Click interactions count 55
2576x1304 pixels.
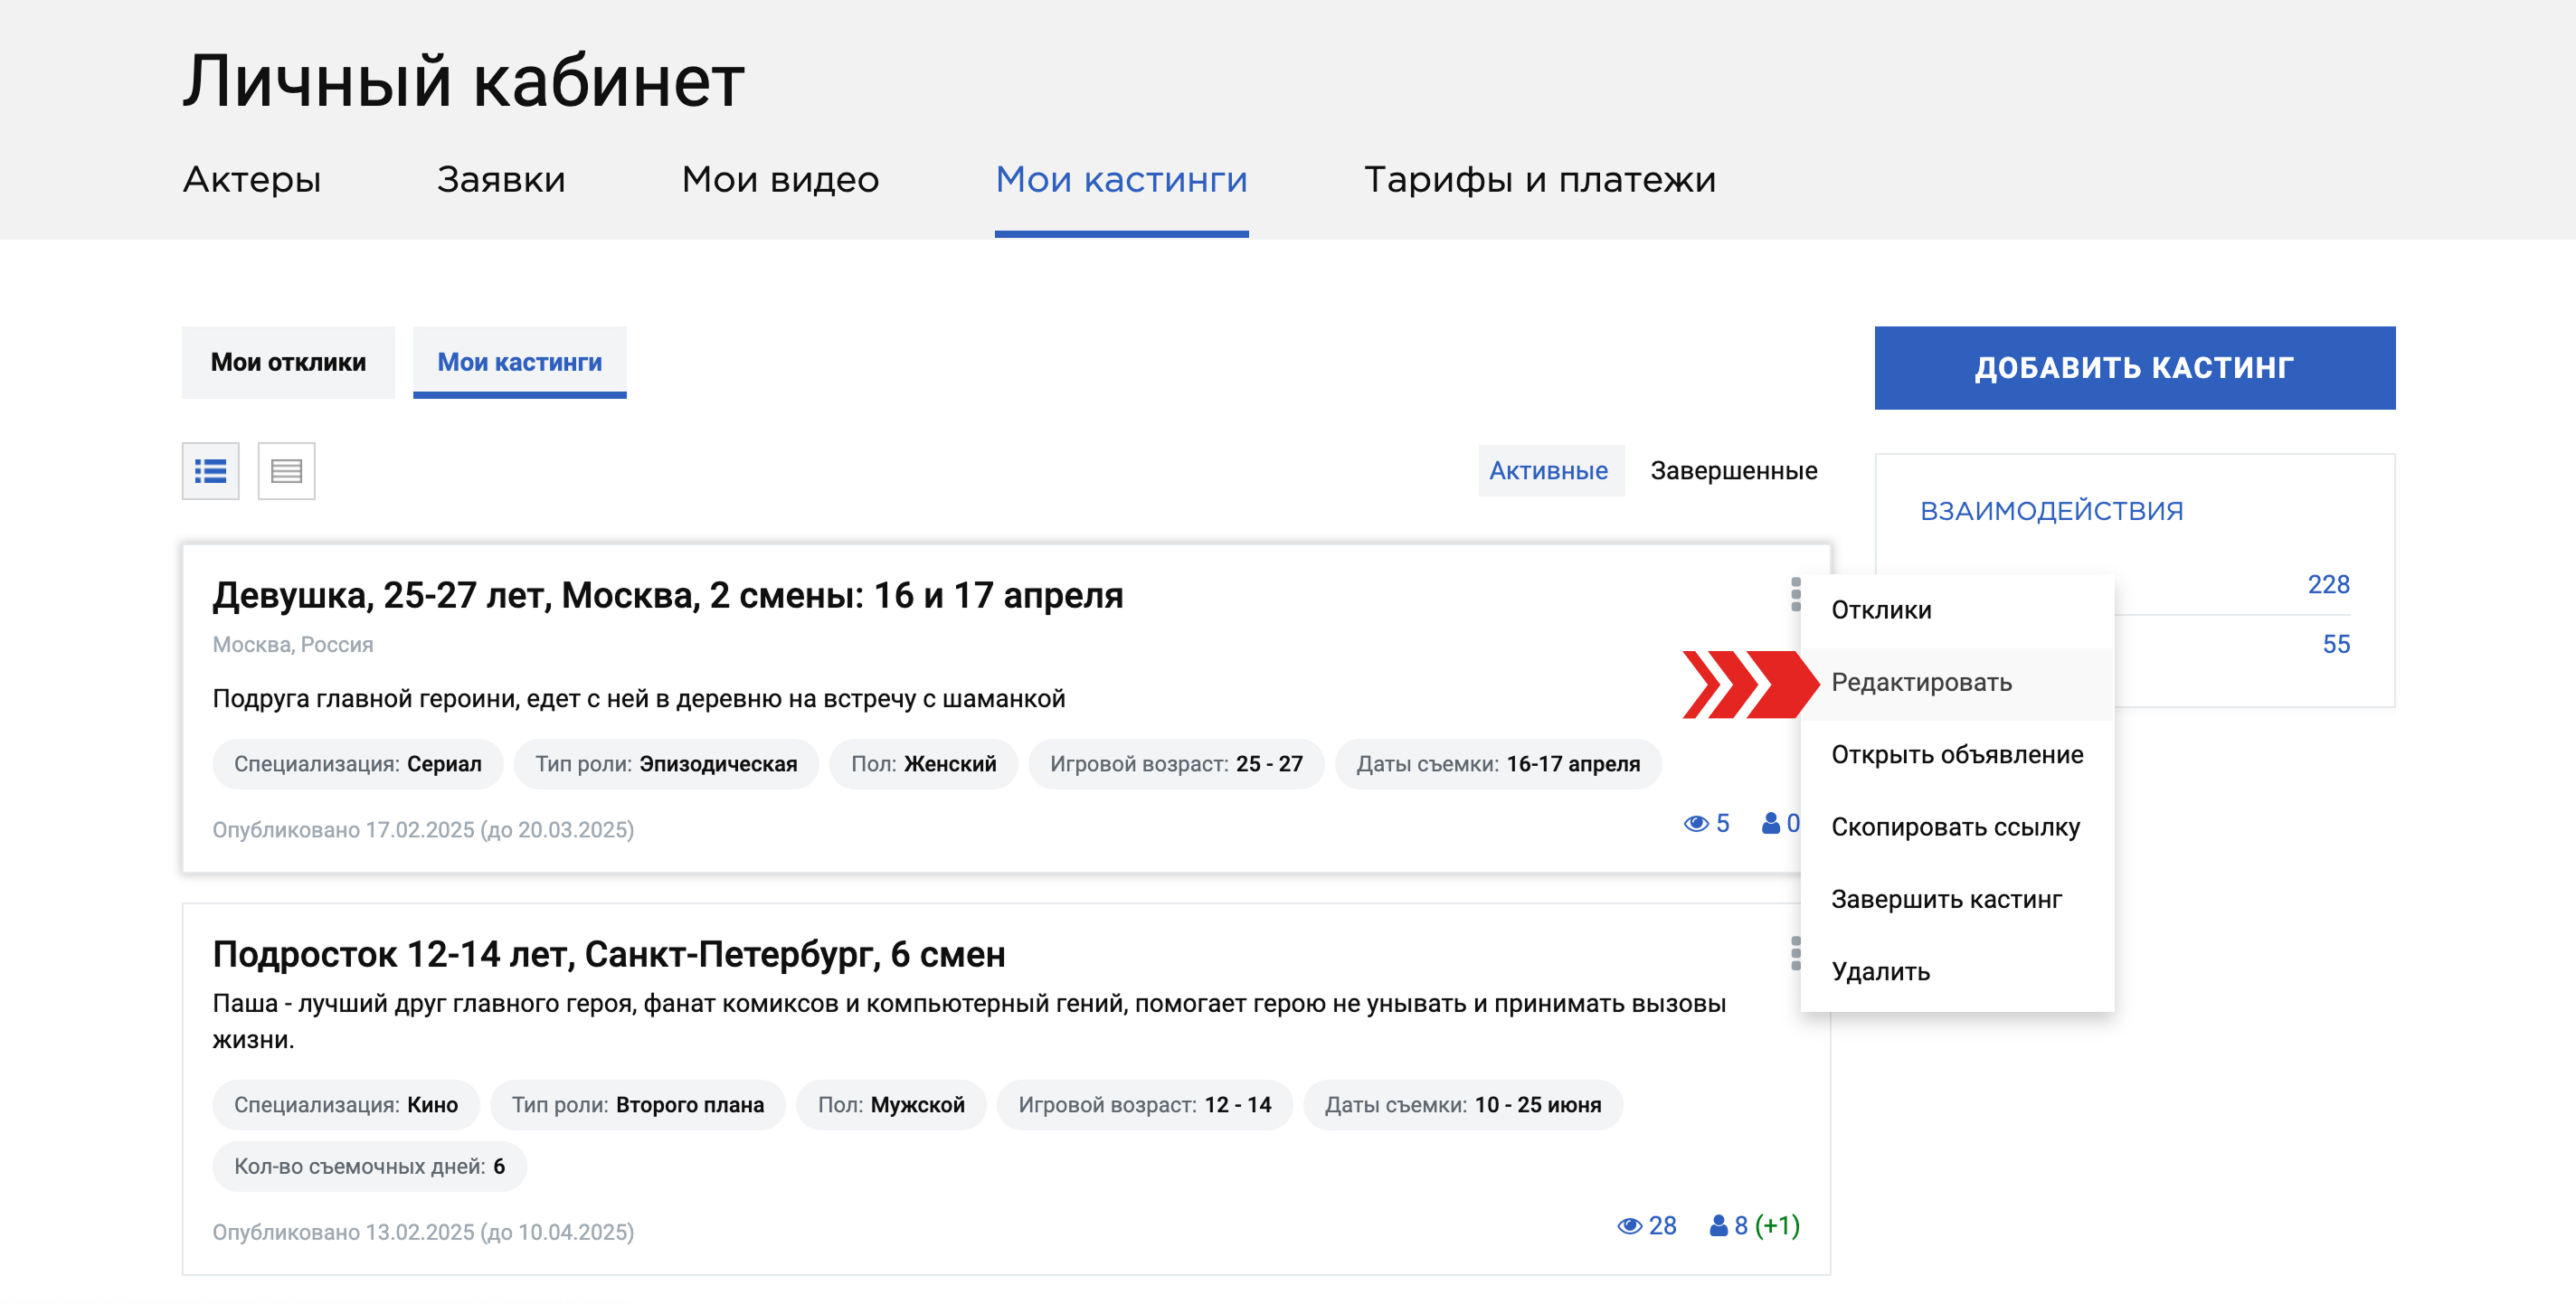click(x=2336, y=645)
